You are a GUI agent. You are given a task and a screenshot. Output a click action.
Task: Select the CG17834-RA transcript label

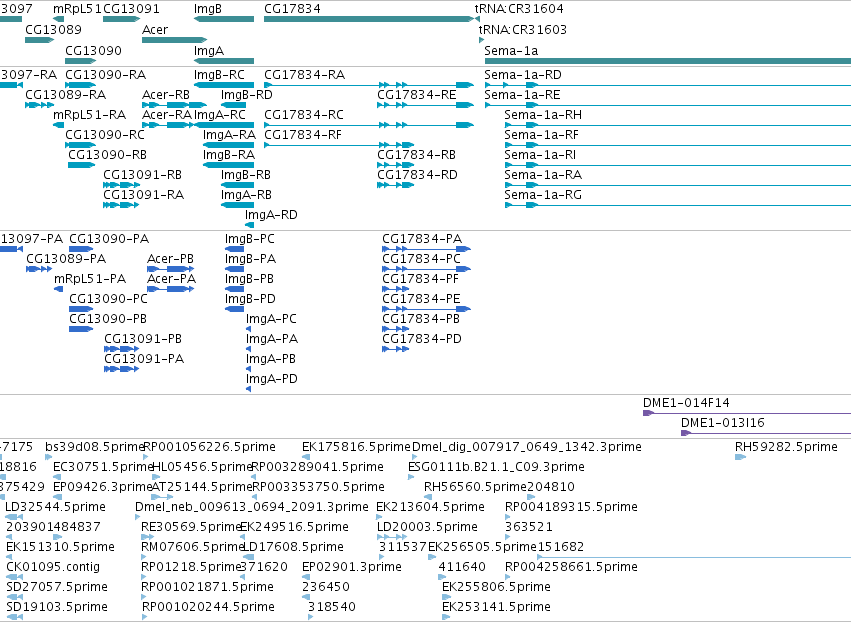tap(304, 75)
